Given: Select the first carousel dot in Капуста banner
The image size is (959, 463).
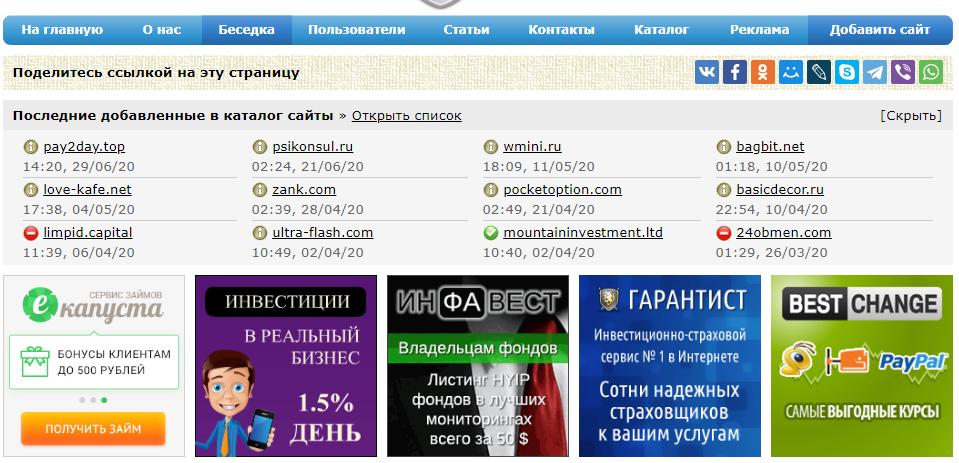Looking at the screenshot, I should (x=81, y=400).
